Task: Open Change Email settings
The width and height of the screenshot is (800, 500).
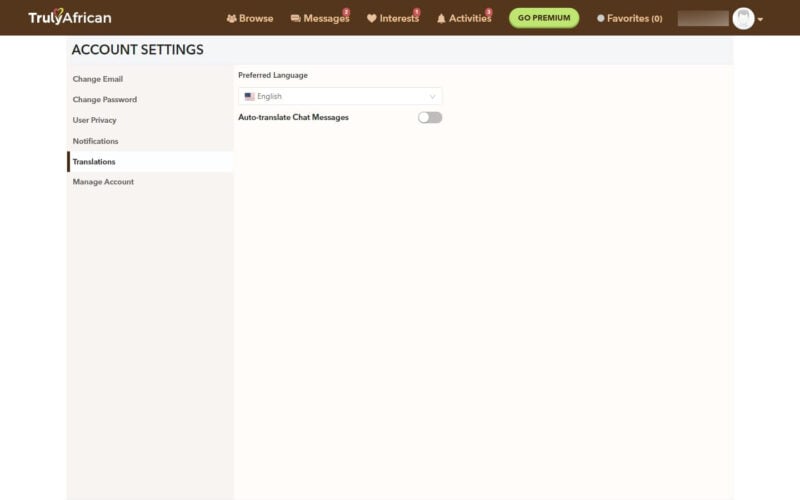Action: [97, 79]
